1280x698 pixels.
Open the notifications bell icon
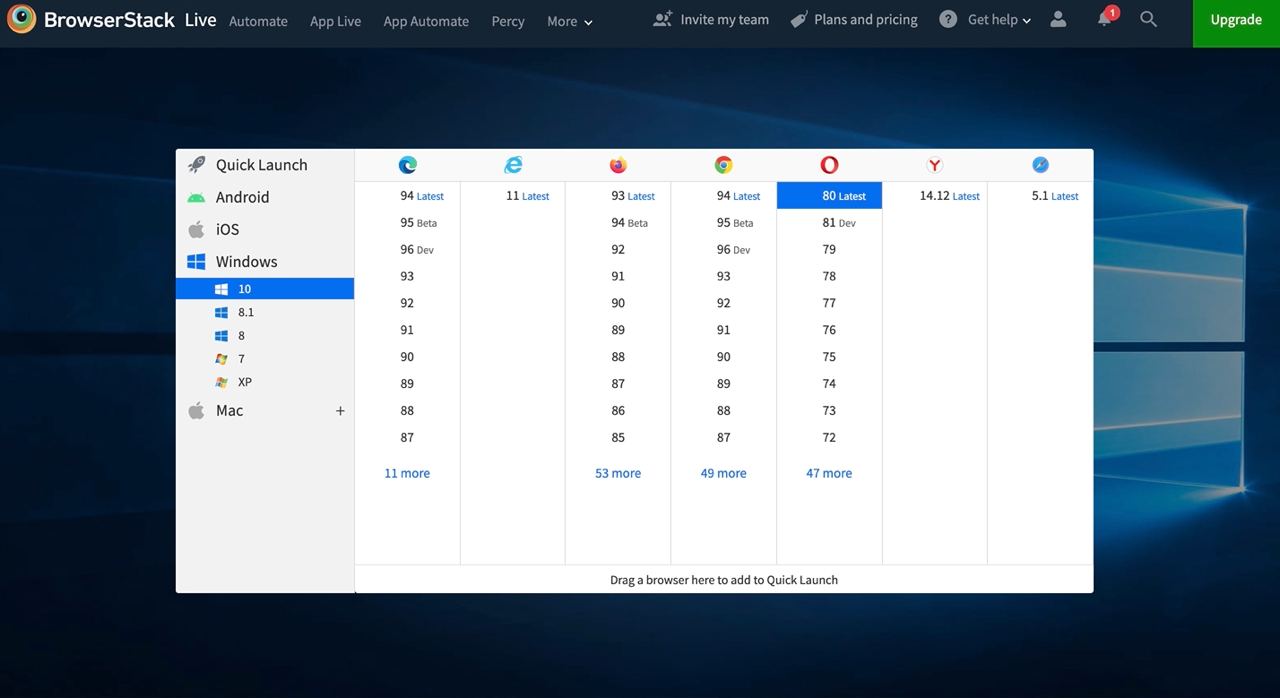click(x=1105, y=19)
